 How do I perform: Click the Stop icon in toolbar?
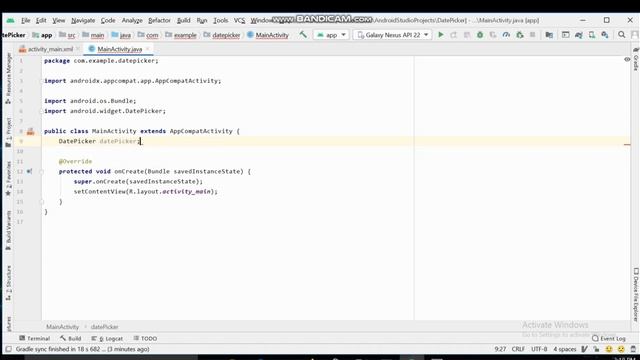point(533,35)
